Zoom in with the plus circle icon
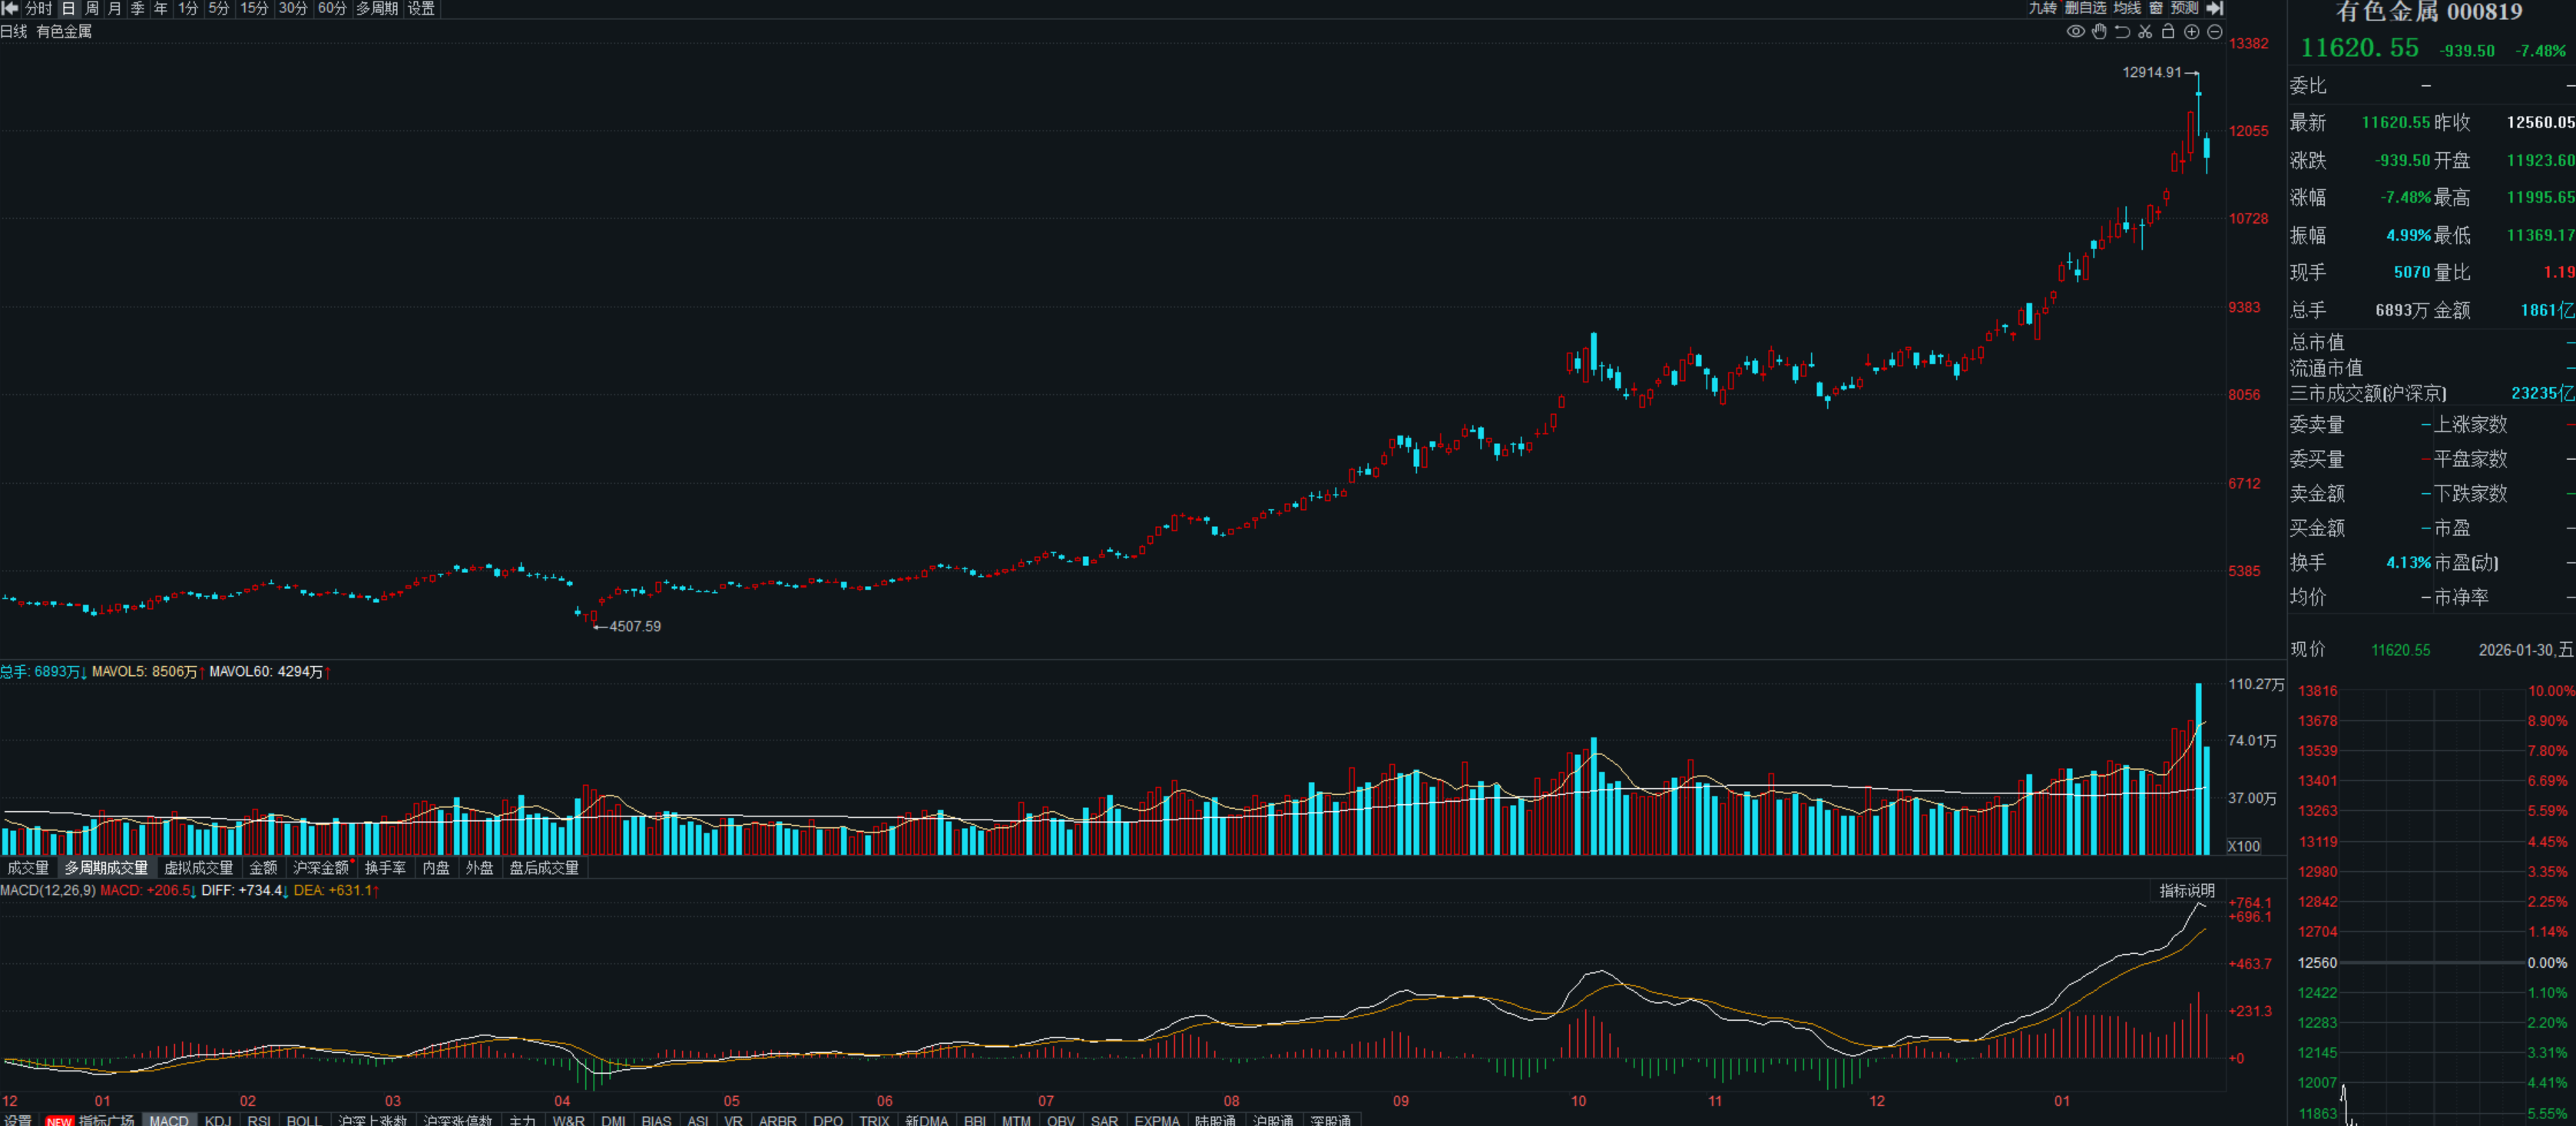2576x1126 pixels. [x=2191, y=32]
